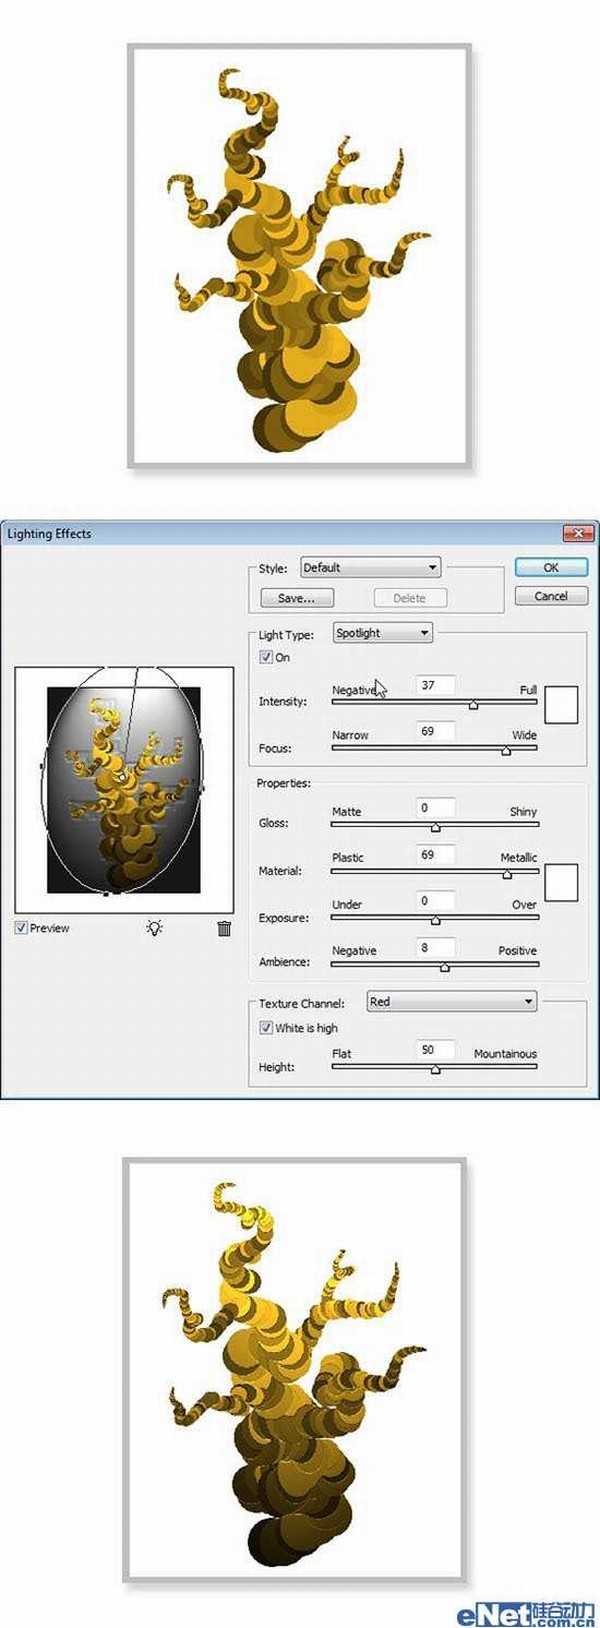
Task: Click the Cancel button
Action: [550, 596]
